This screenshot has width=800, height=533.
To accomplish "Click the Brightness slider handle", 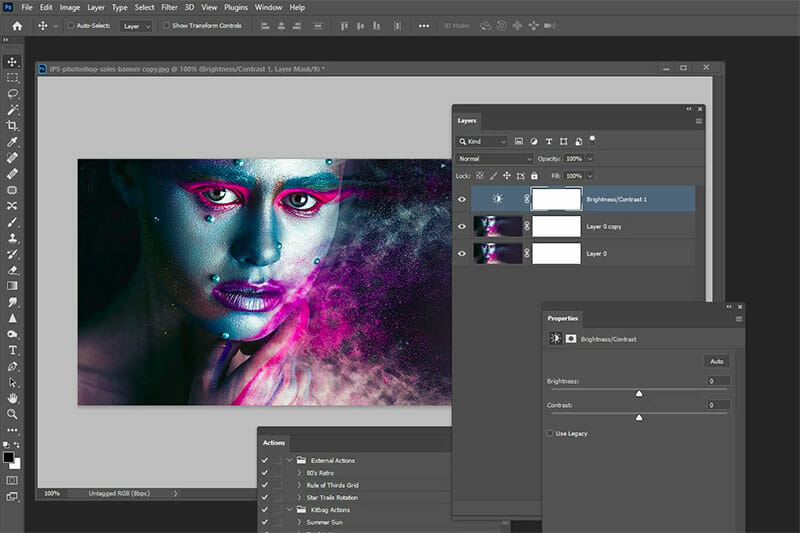I will coord(639,393).
